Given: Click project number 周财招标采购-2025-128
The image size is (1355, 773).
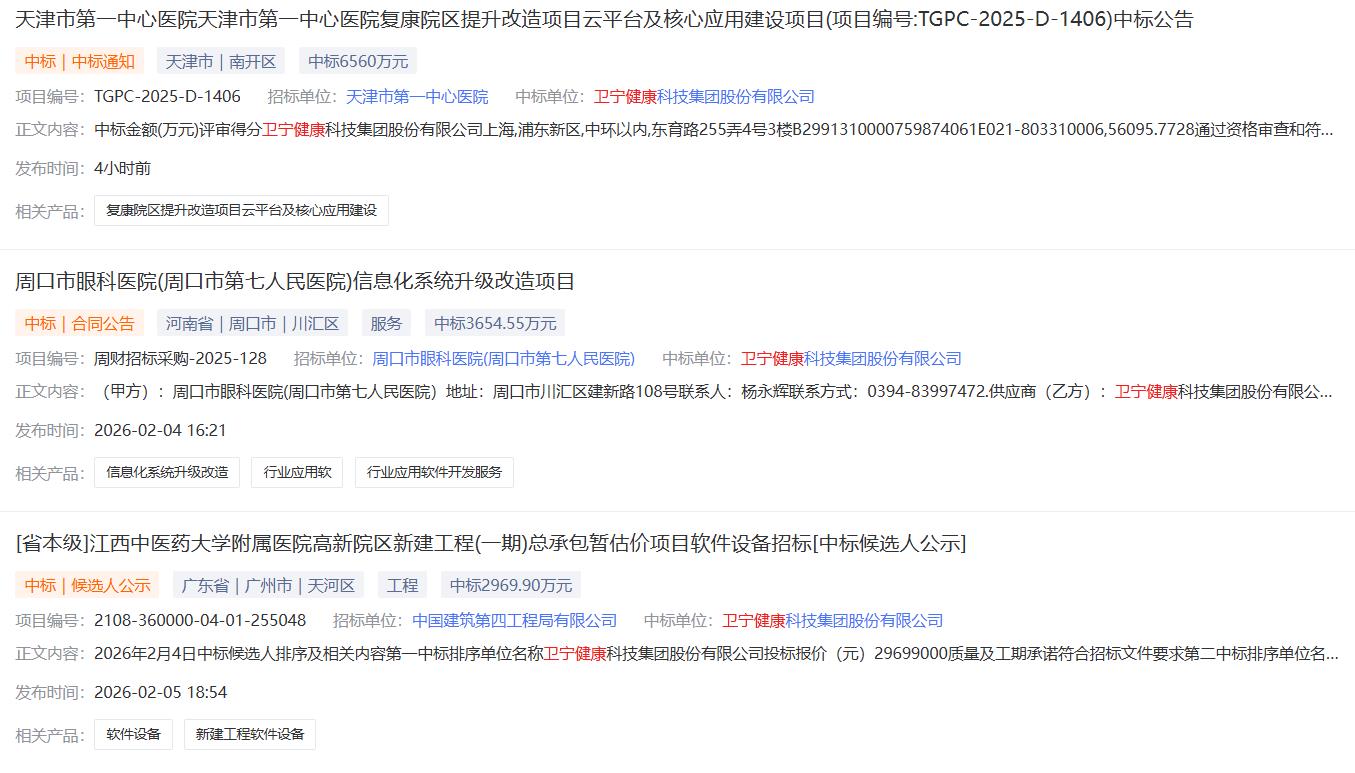Looking at the screenshot, I should tap(180, 358).
